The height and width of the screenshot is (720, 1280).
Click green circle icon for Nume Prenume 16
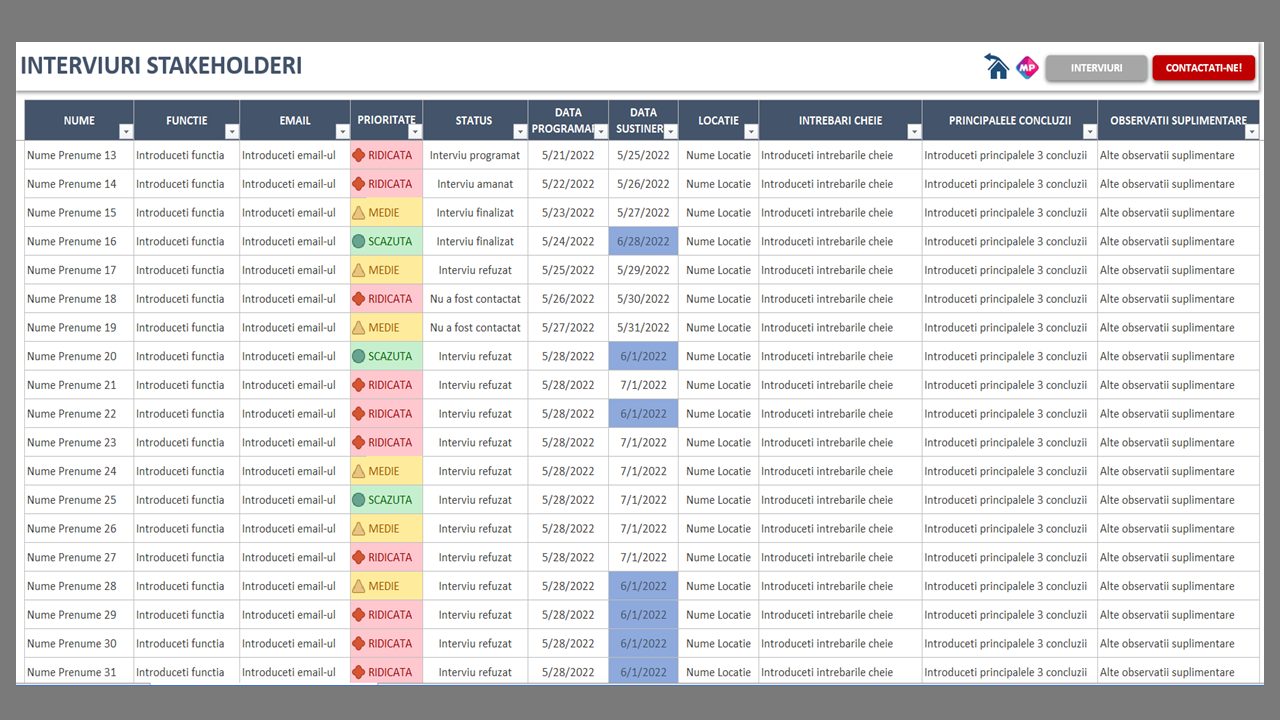(358, 242)
